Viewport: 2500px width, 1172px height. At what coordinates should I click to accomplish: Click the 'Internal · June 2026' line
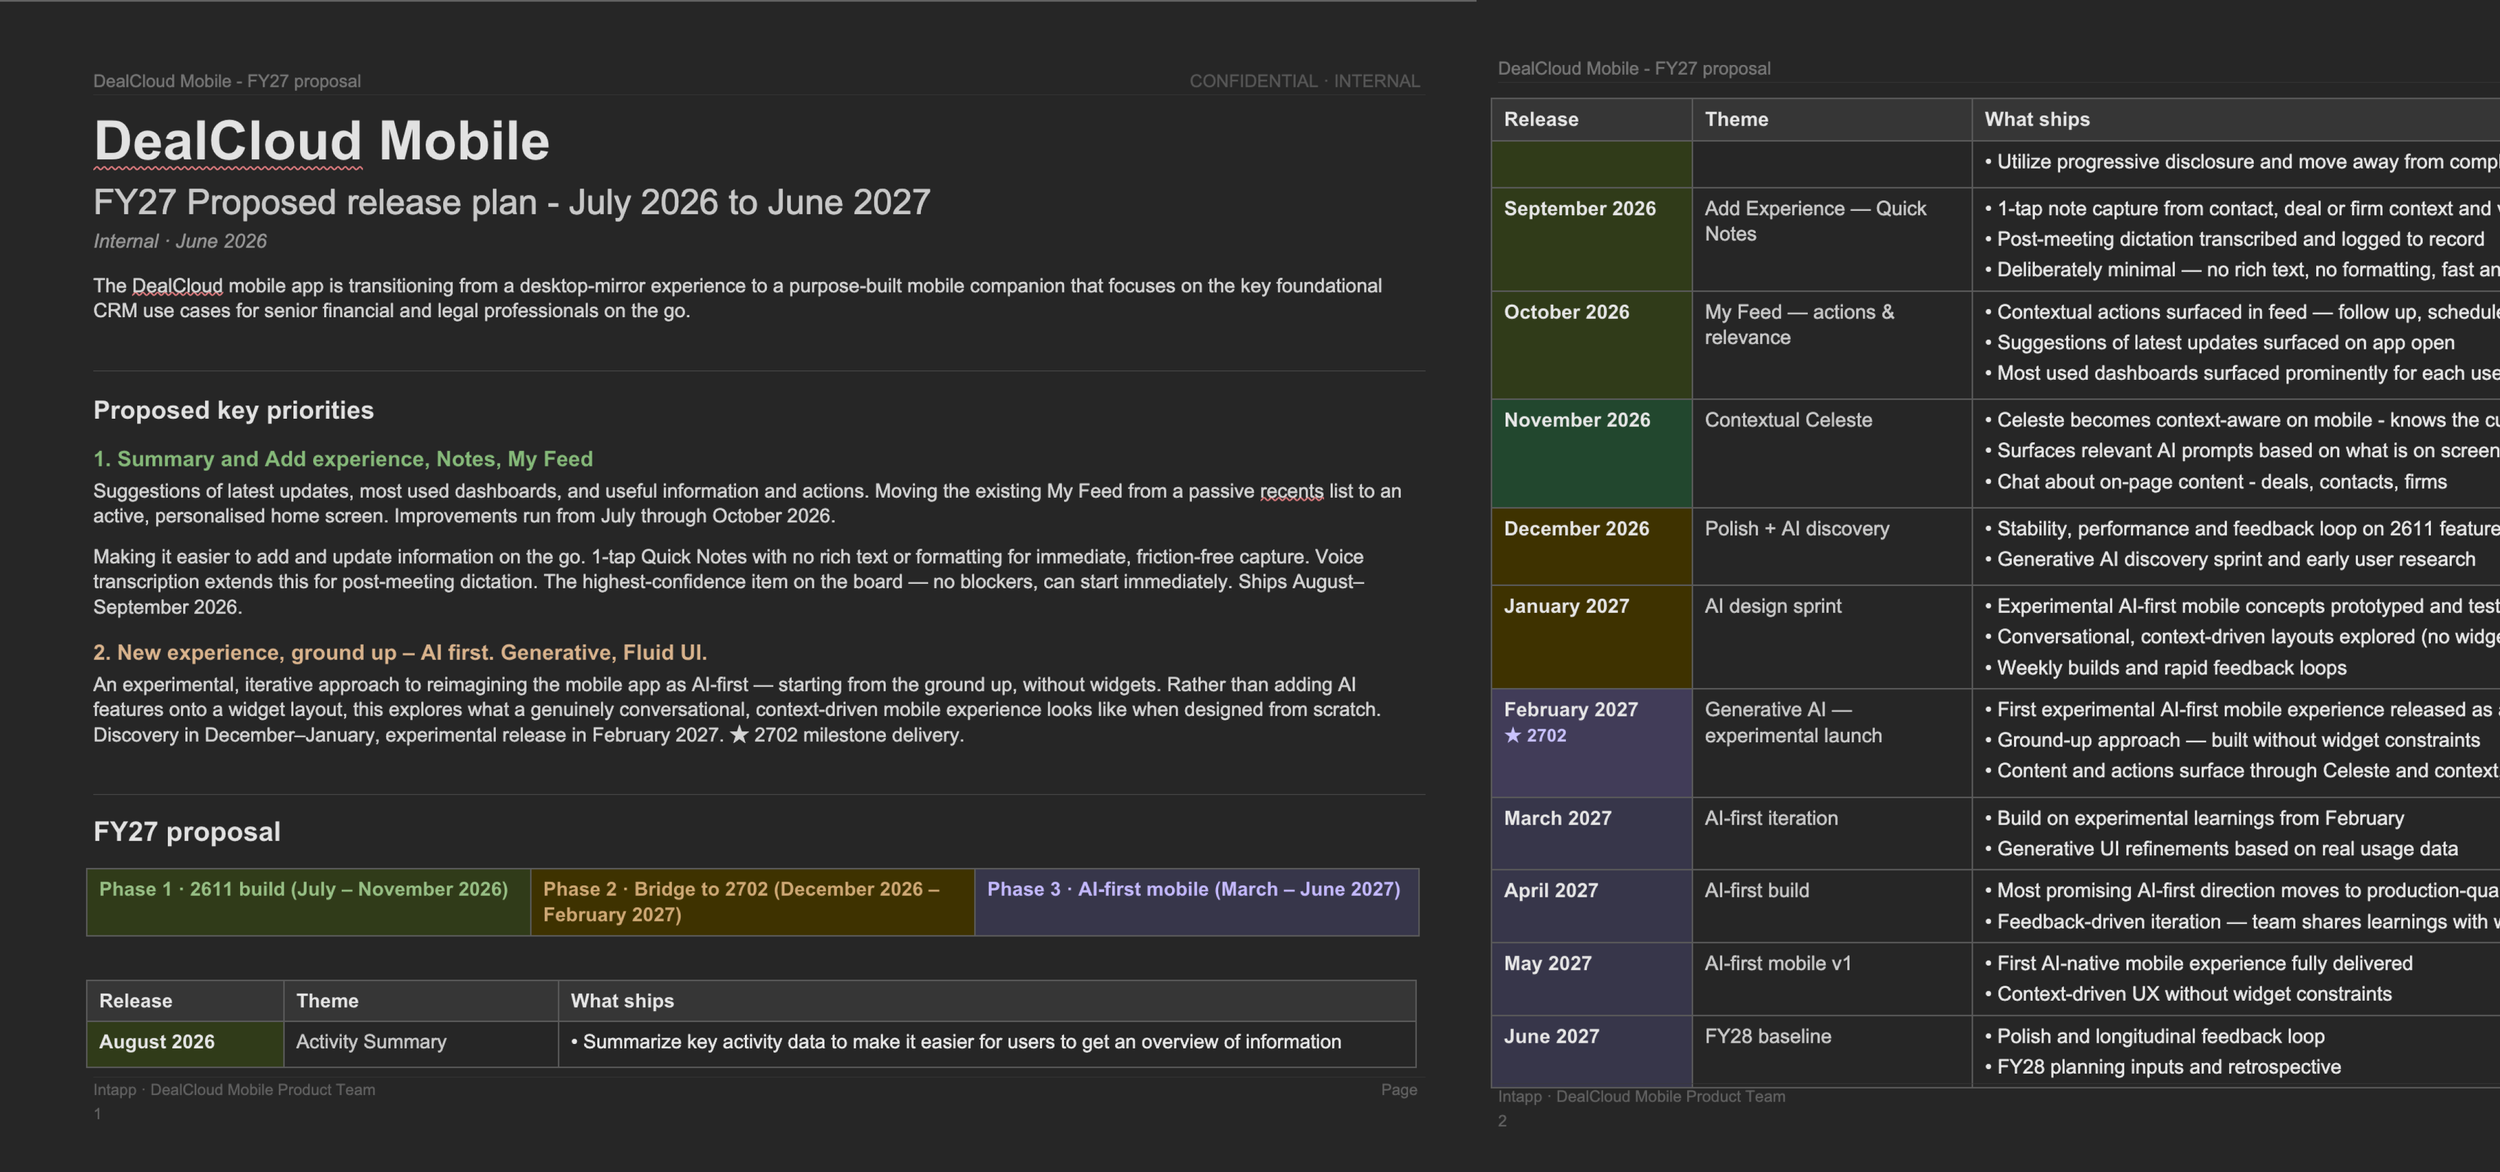pos(180,241)
